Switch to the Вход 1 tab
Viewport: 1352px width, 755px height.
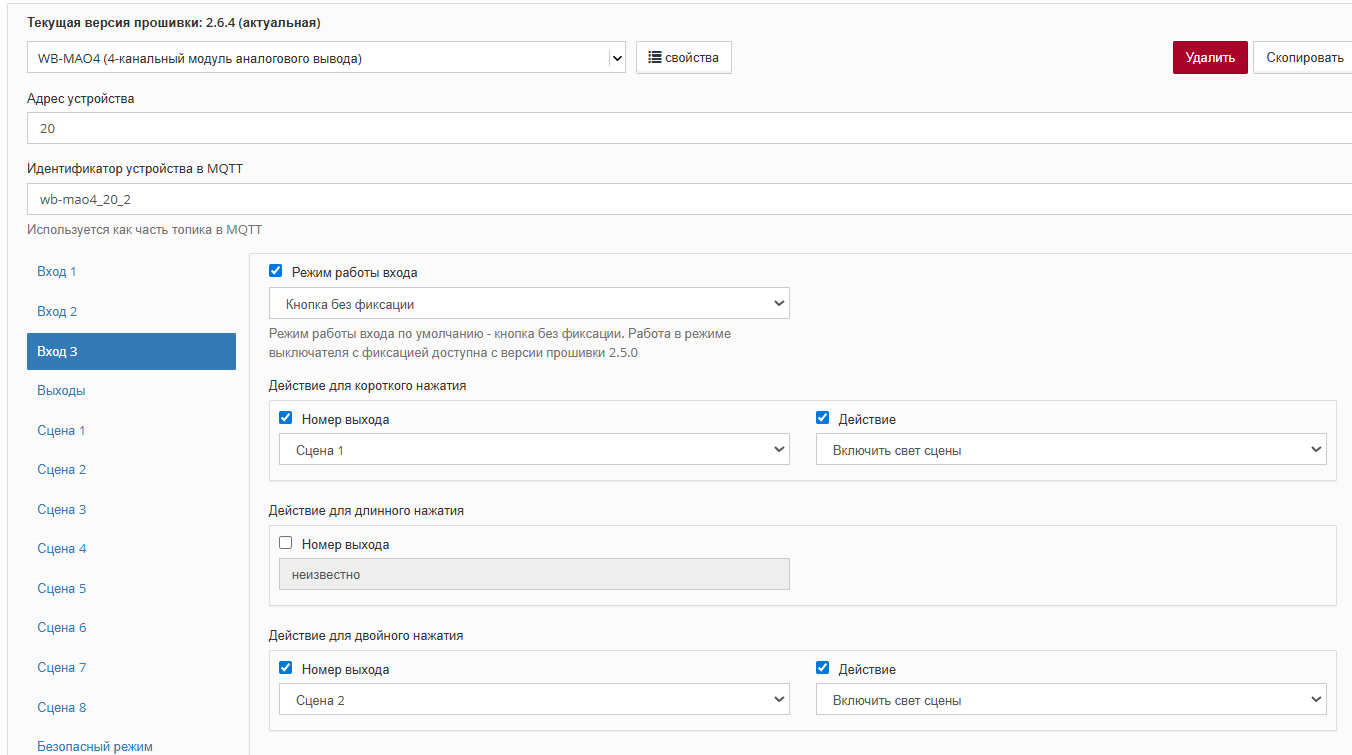pos(57,272)
